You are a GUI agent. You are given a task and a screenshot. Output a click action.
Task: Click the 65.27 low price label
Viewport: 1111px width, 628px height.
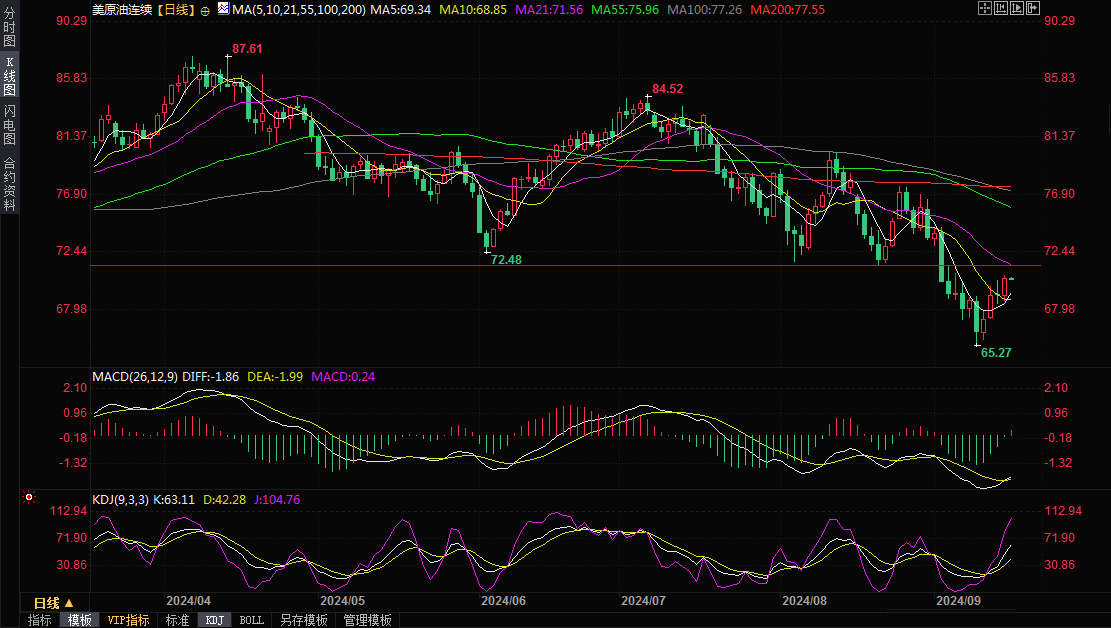click(x=996, y=353)
